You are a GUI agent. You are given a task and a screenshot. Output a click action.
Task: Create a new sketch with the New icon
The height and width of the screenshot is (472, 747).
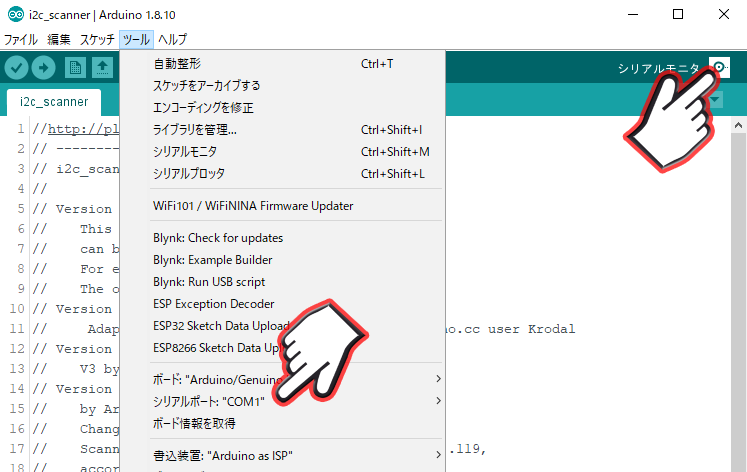[75, 68]
